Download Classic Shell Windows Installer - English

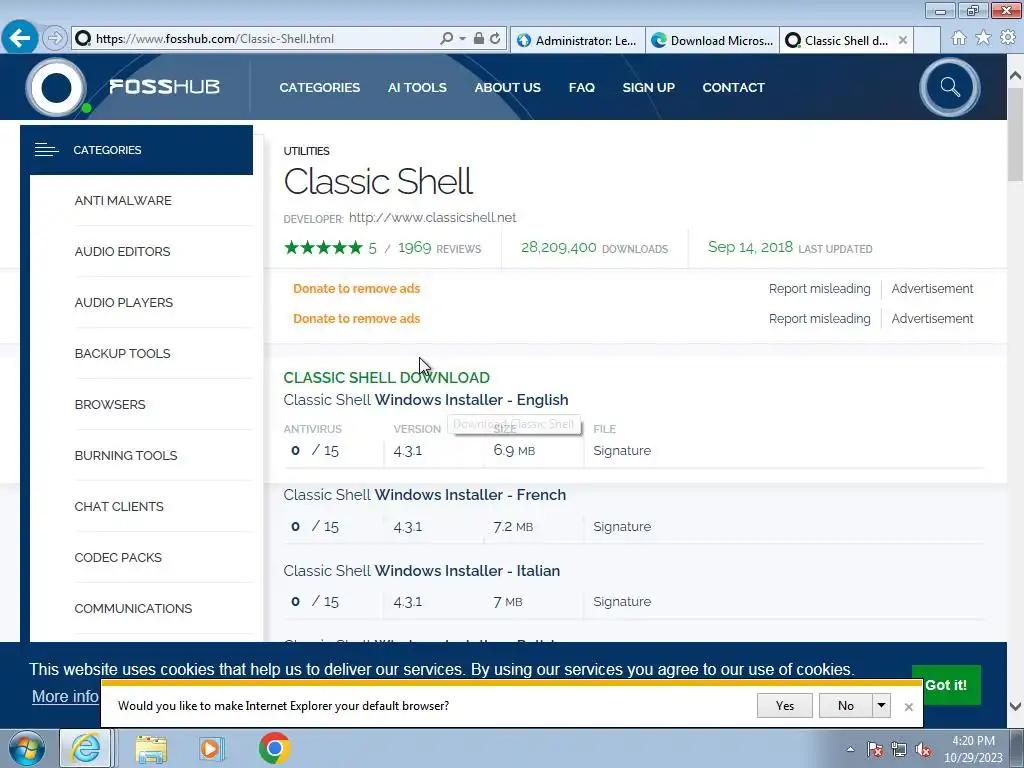pos(426,400)
